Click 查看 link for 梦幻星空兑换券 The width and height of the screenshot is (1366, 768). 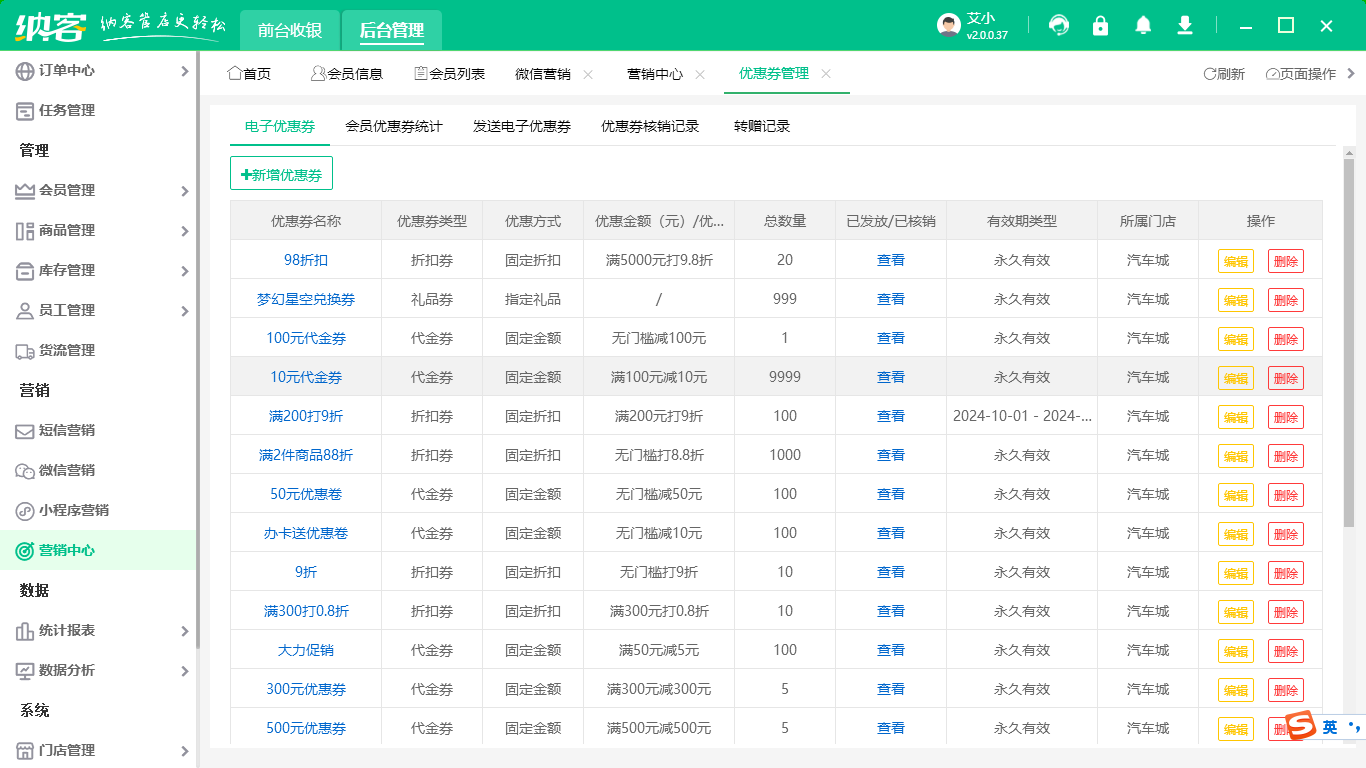click(x=890, y=299)
